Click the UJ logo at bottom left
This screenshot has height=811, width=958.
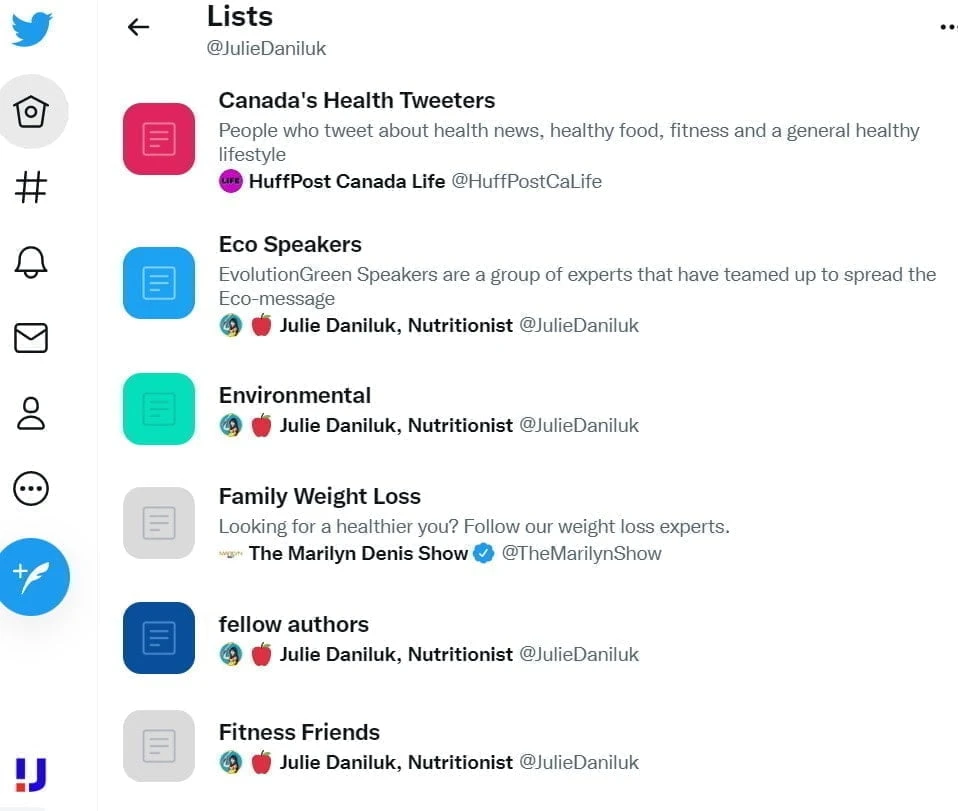[33, 774]
